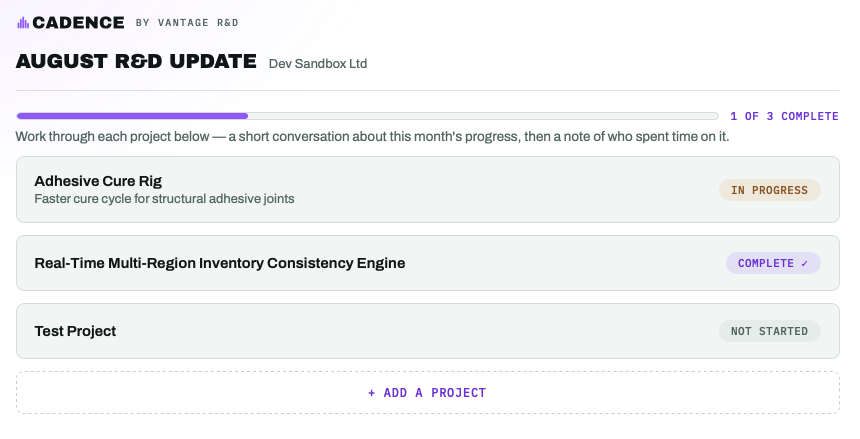860x439 pixels.
Task: Click the Real-Time Multi-Region Inventory title
Action: [x=220, y=263]
